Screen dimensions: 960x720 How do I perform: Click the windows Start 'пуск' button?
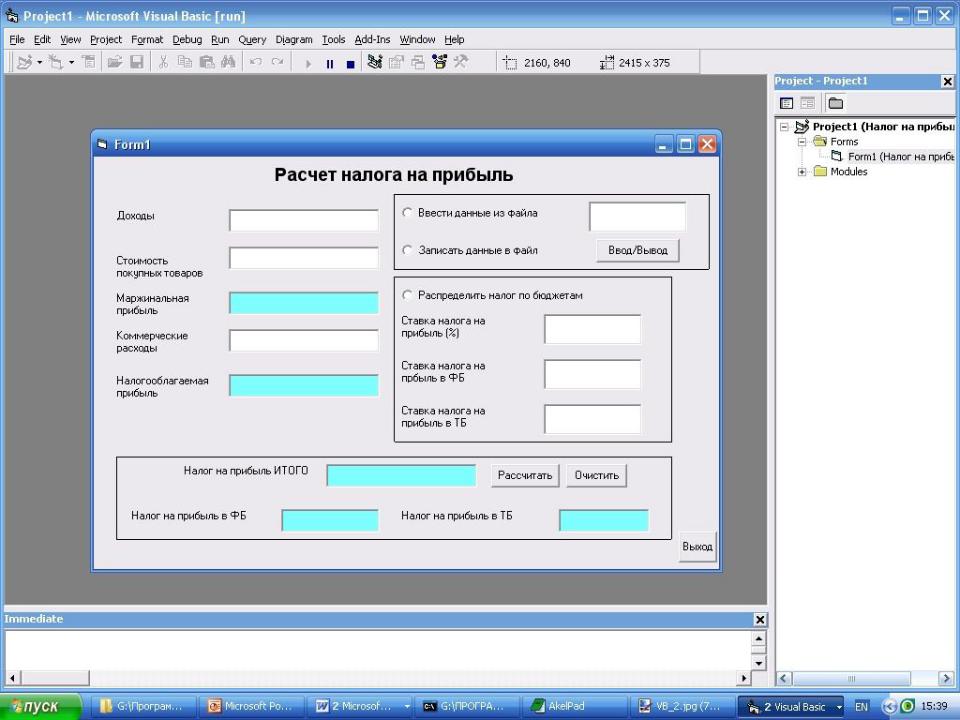(40, 707)
